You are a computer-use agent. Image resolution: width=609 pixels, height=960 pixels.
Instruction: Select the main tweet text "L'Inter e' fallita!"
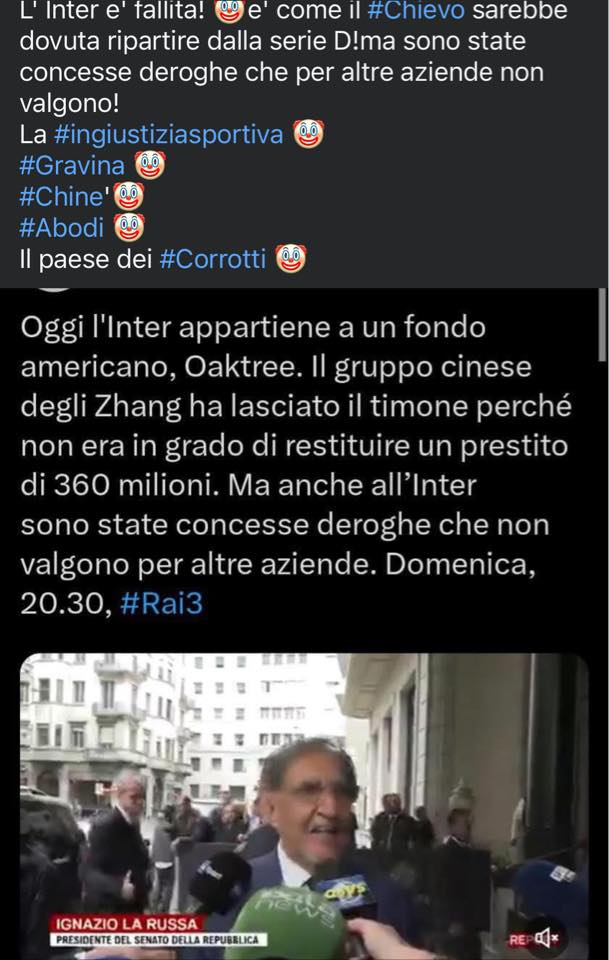[x=112, y=10]
